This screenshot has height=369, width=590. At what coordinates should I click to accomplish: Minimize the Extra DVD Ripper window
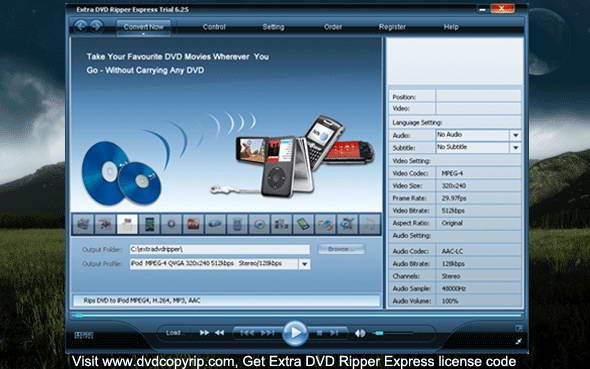(482, 9)
